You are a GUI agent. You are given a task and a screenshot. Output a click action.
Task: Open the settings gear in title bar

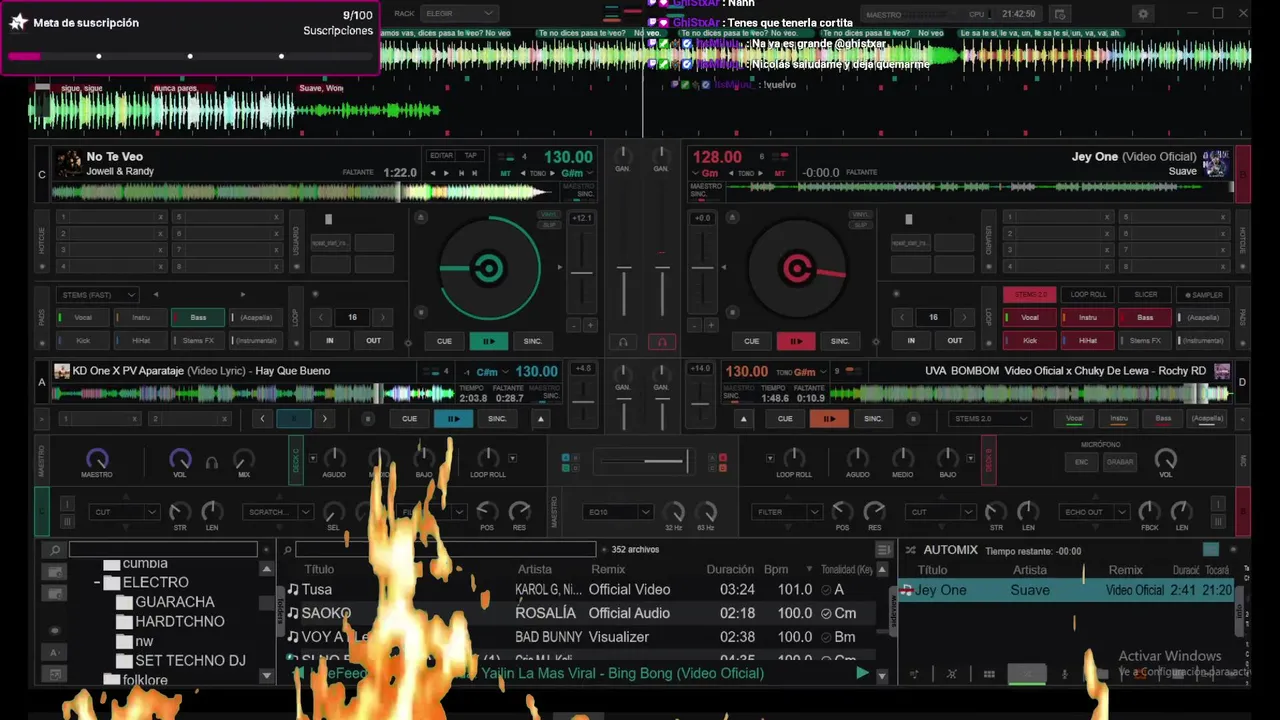tap(1143, 14)
